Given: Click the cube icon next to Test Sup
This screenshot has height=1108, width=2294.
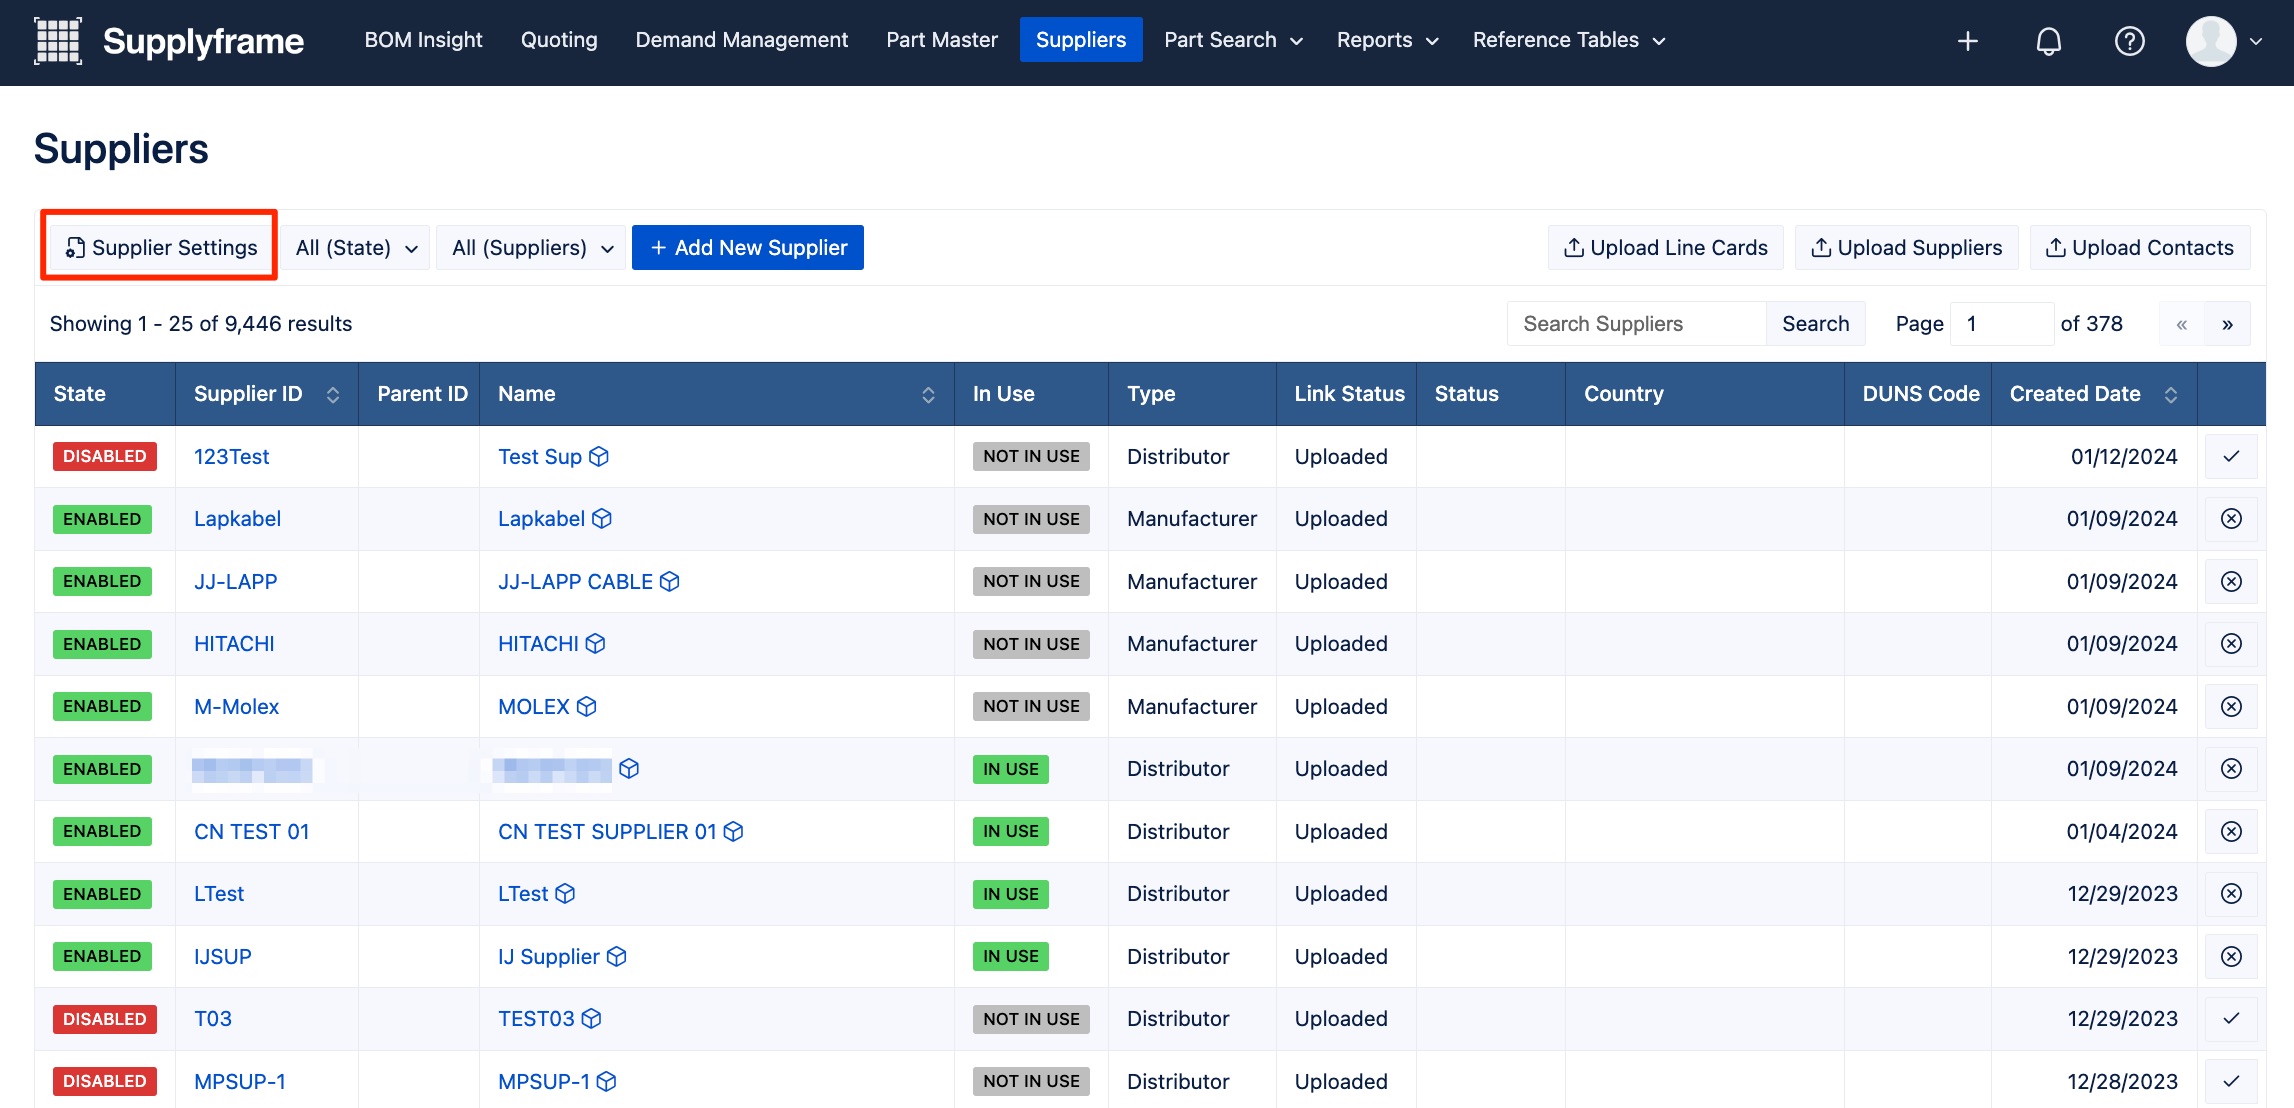Looking at the screenshot, I should click(599, 456).
